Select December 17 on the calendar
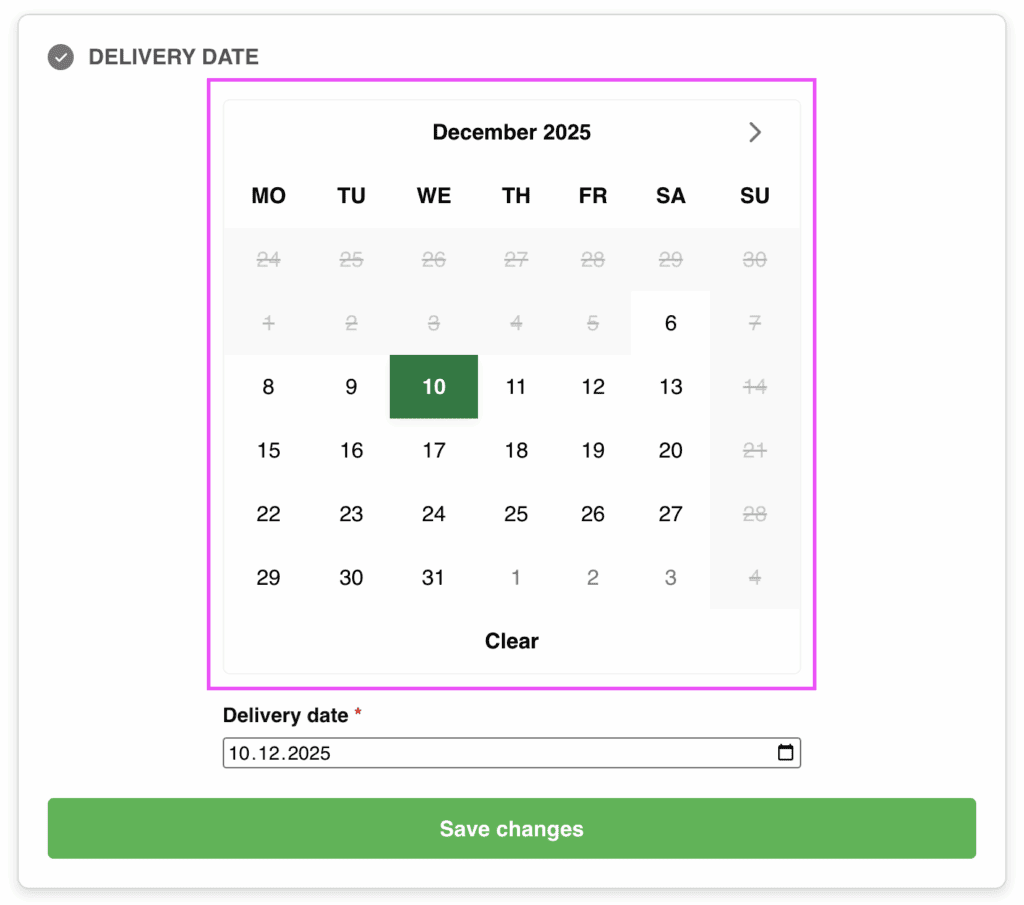Screen dimensions: 1024x905 coord(433,450)
